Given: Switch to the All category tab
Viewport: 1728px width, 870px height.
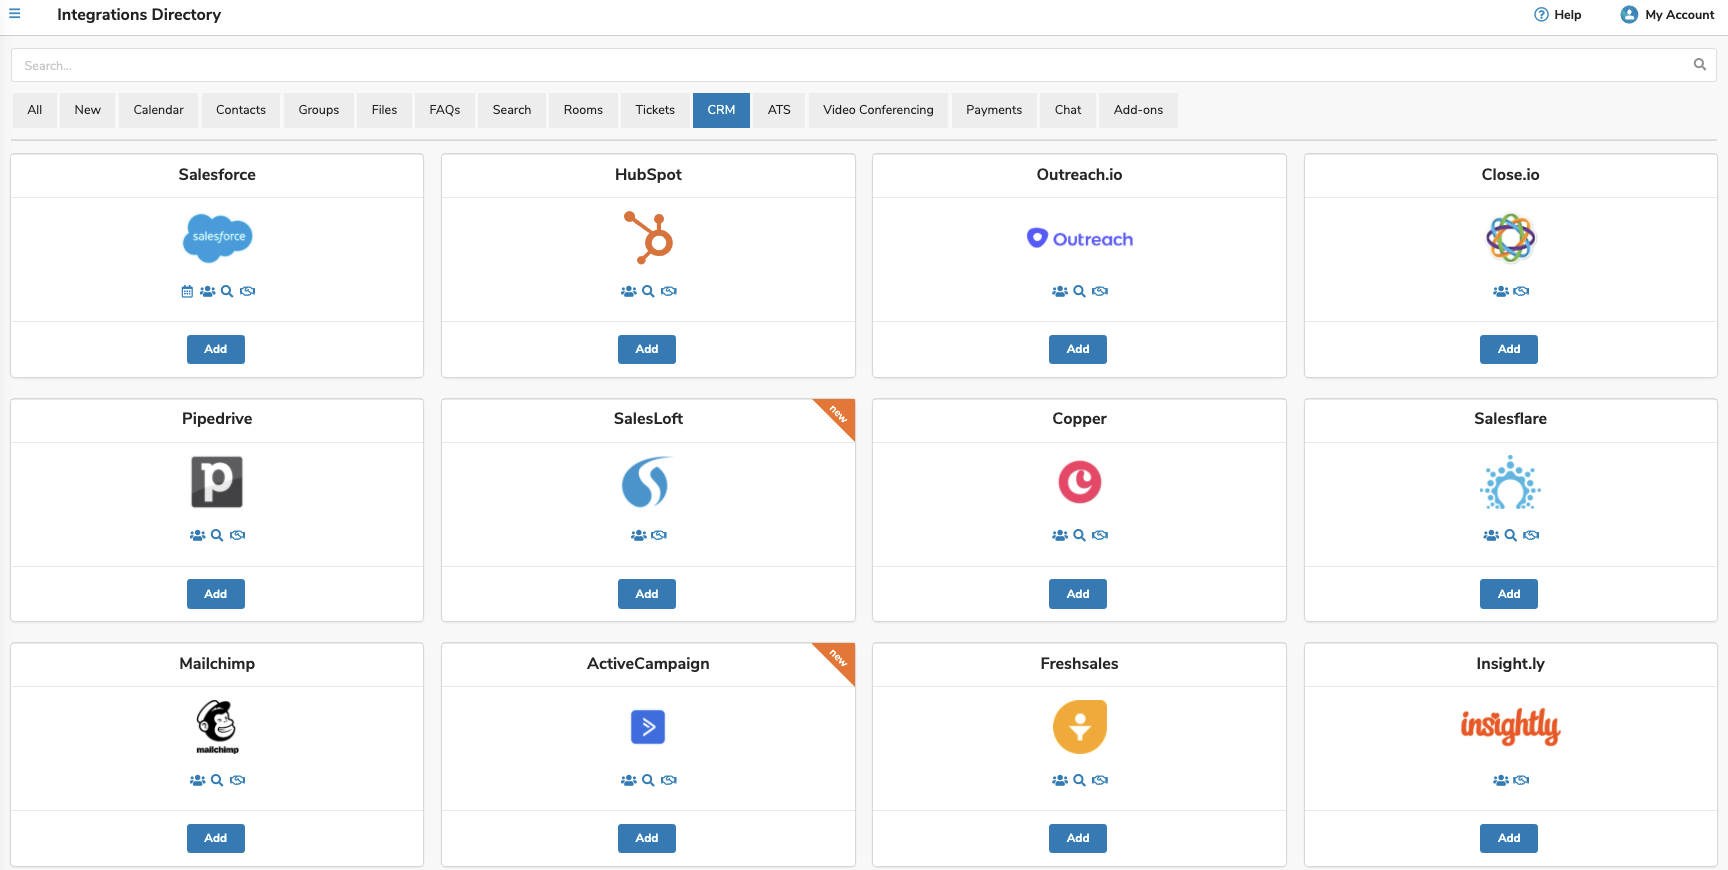Looking at the screenshot, I should [x=35, y=110].
